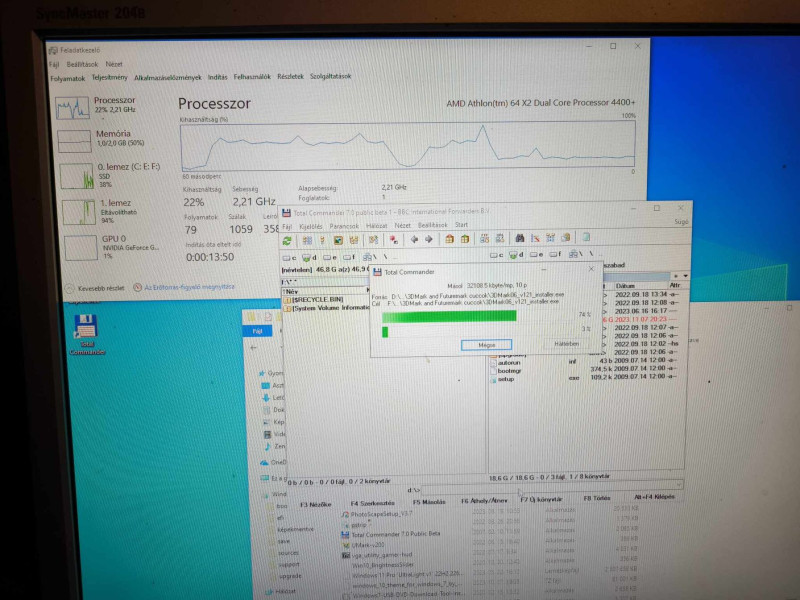
Task: Select drive c in left panel drive bar
Action: tap(289, 258)
